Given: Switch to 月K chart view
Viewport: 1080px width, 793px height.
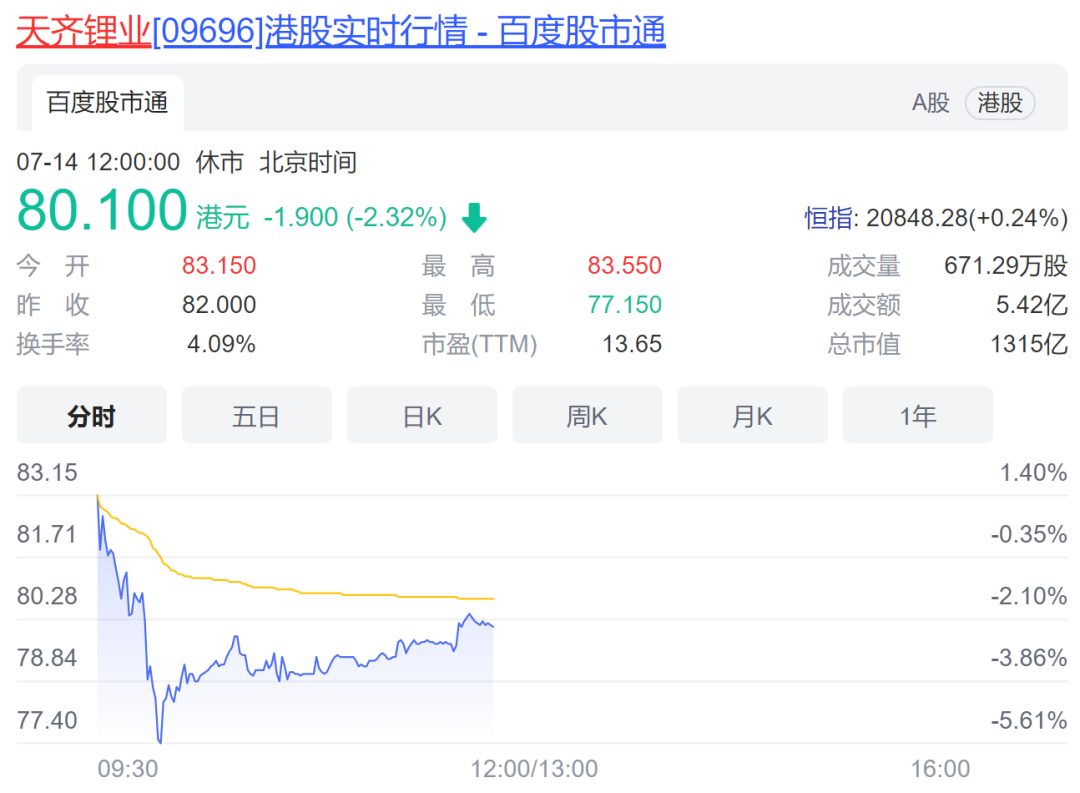Looking at the screenshot, I should [752, 416].
